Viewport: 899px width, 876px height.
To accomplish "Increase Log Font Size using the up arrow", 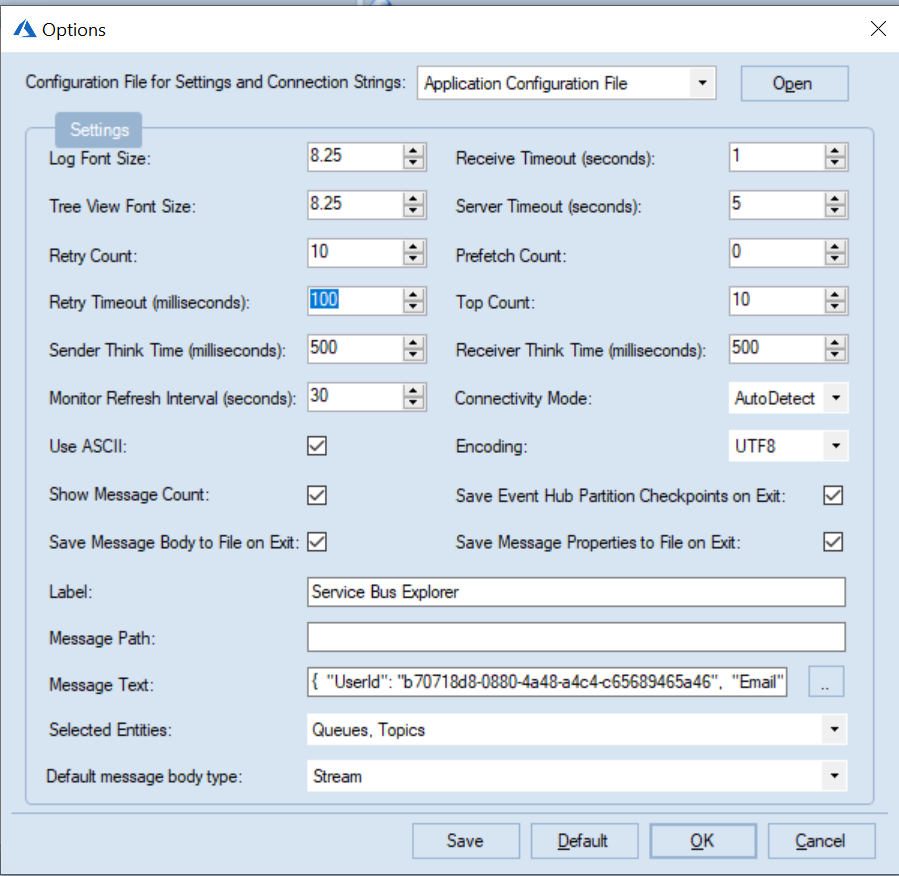I will (x=413, y=152).
